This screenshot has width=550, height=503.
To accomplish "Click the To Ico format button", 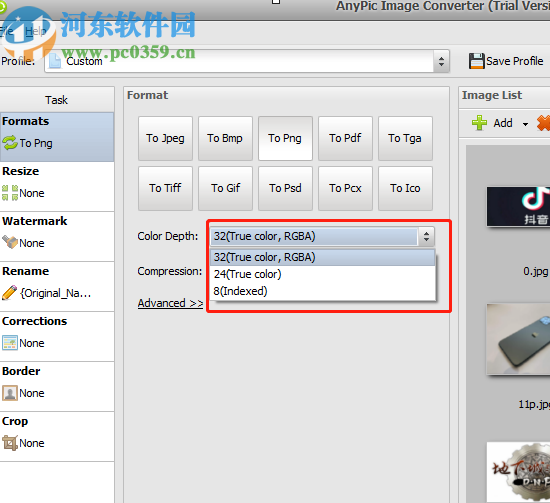I will point(405,188).
